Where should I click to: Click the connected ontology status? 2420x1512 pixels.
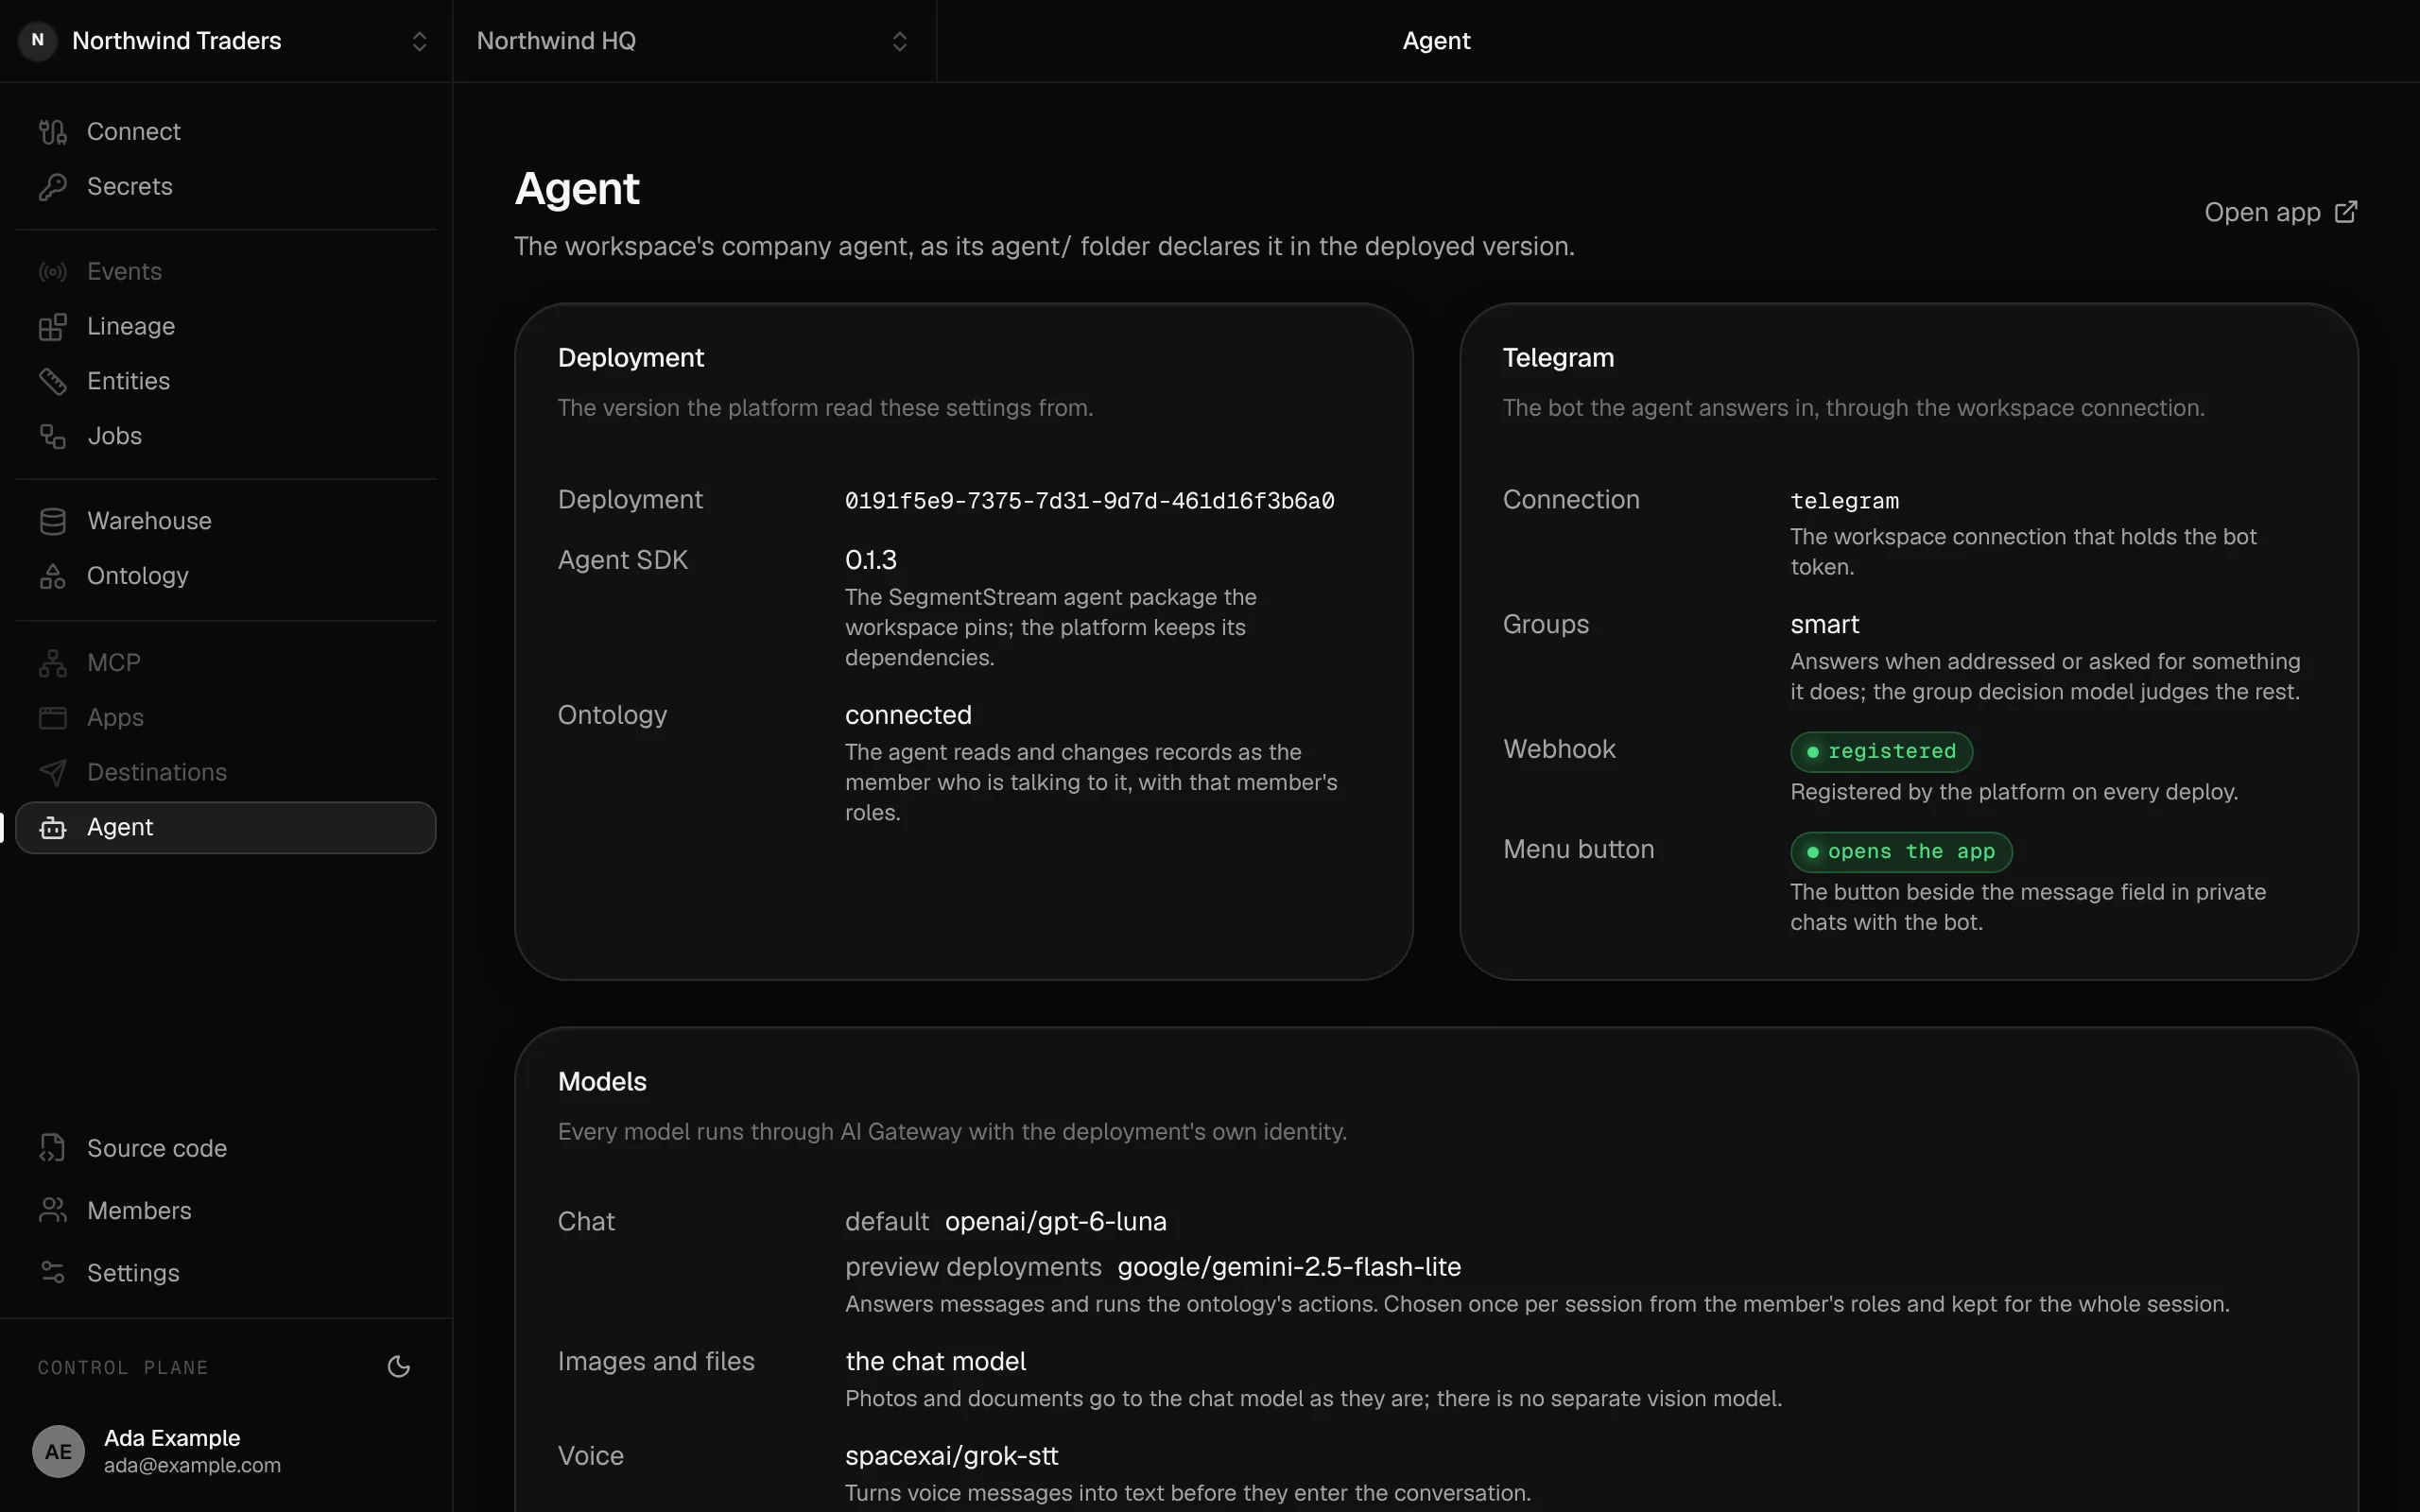pyautogui.click(x=908, y=715)
